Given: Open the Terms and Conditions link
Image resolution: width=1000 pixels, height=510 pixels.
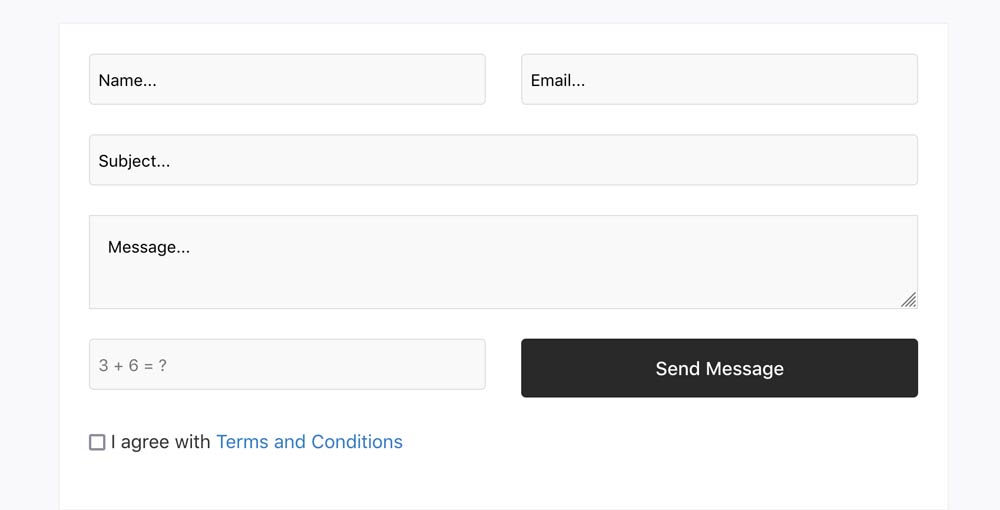Looking at the screenshot, I should pos(309,442).
